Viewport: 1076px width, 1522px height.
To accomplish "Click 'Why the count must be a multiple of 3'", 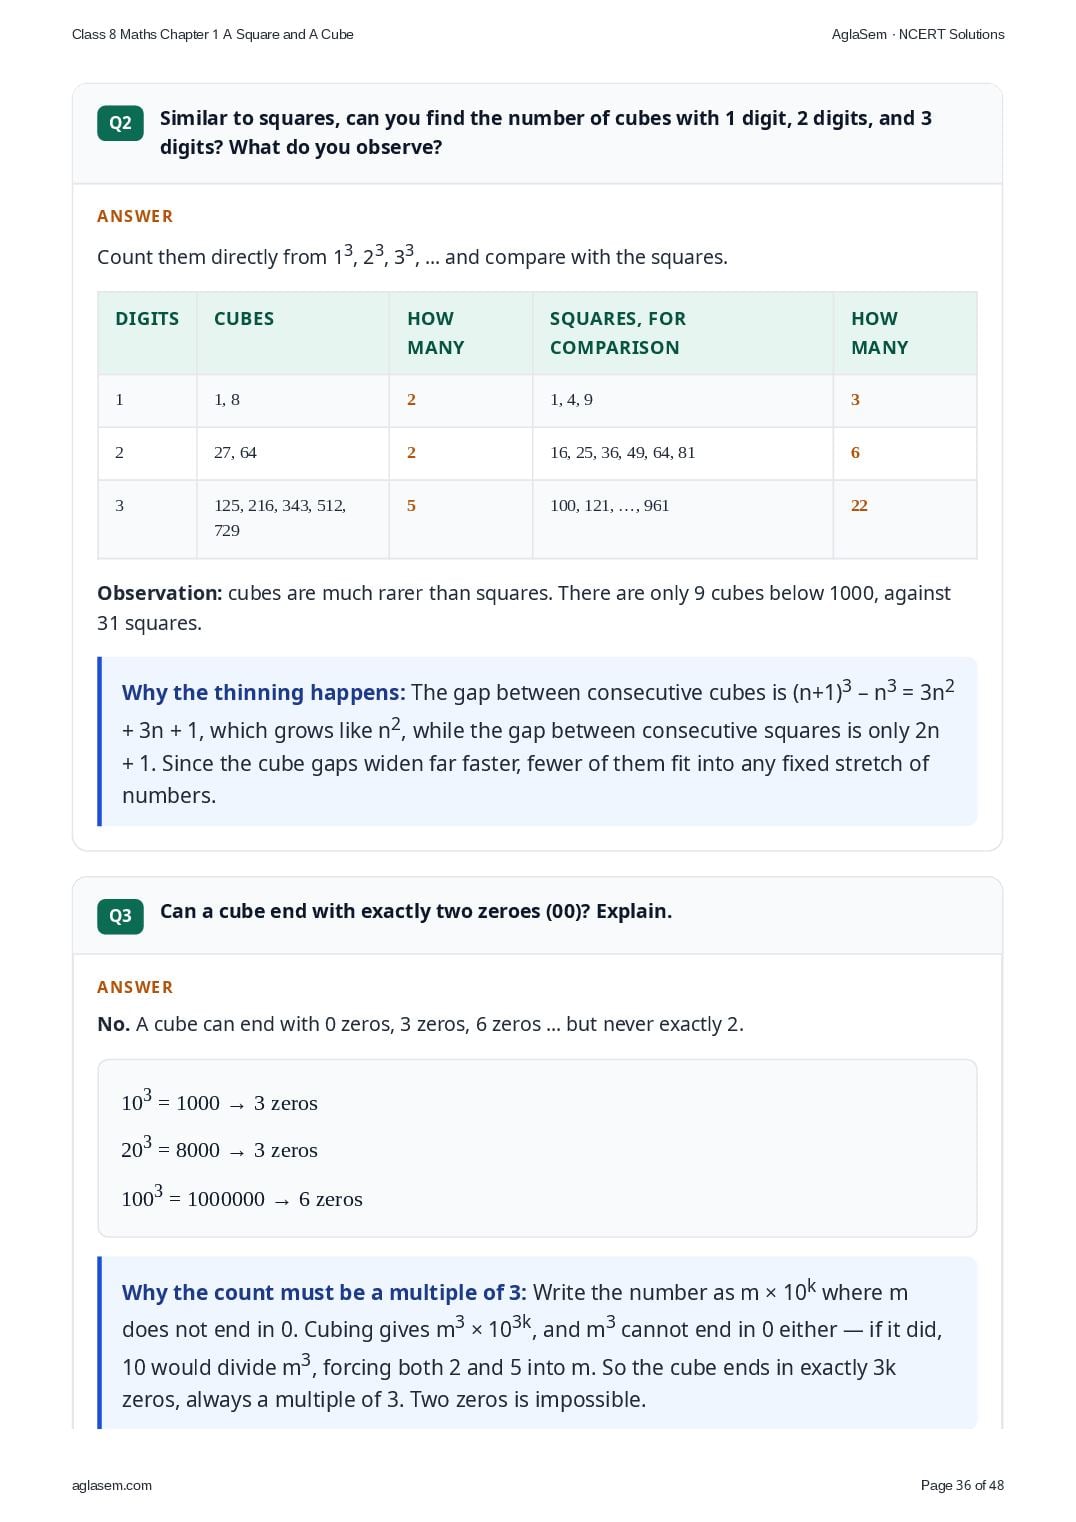I will pos(324,1293).
